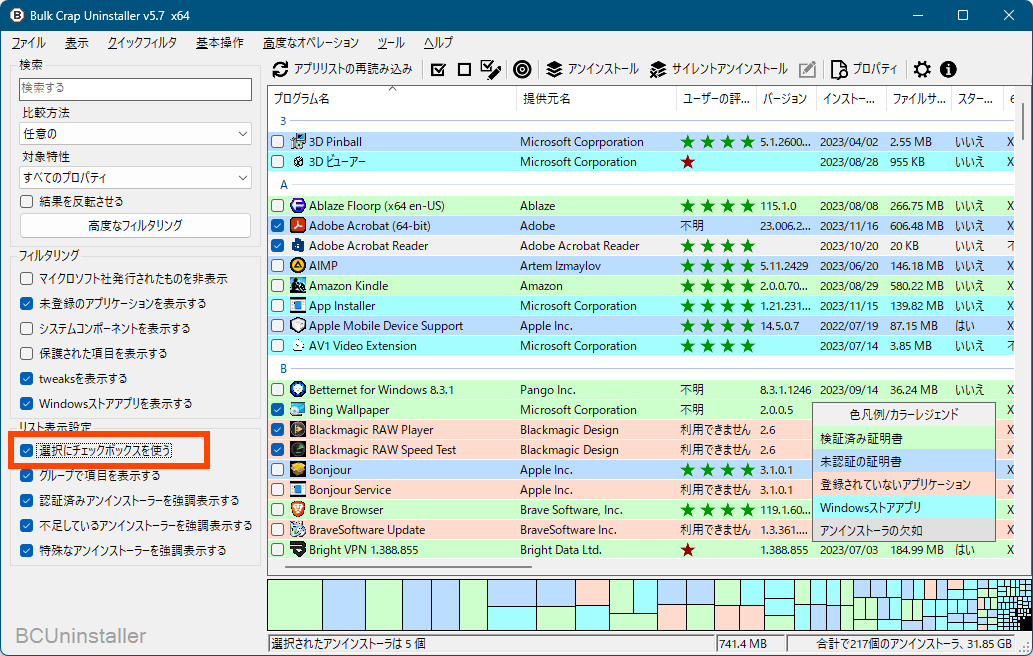
Task: Click the Bright VPN app icon
Action: point(298,549)
